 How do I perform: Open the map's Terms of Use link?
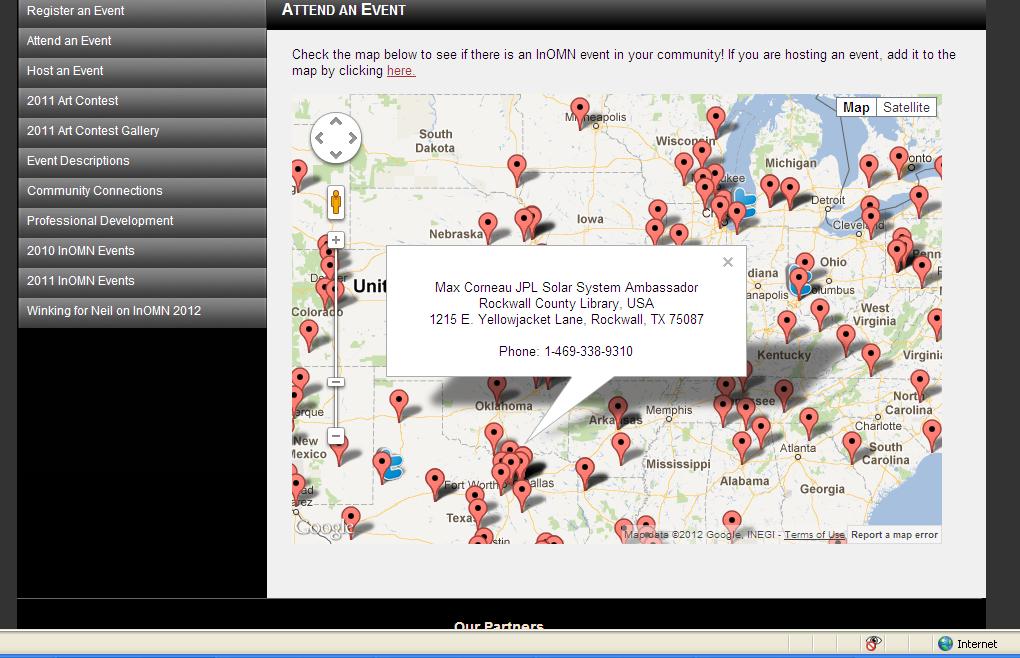[814, 535]
